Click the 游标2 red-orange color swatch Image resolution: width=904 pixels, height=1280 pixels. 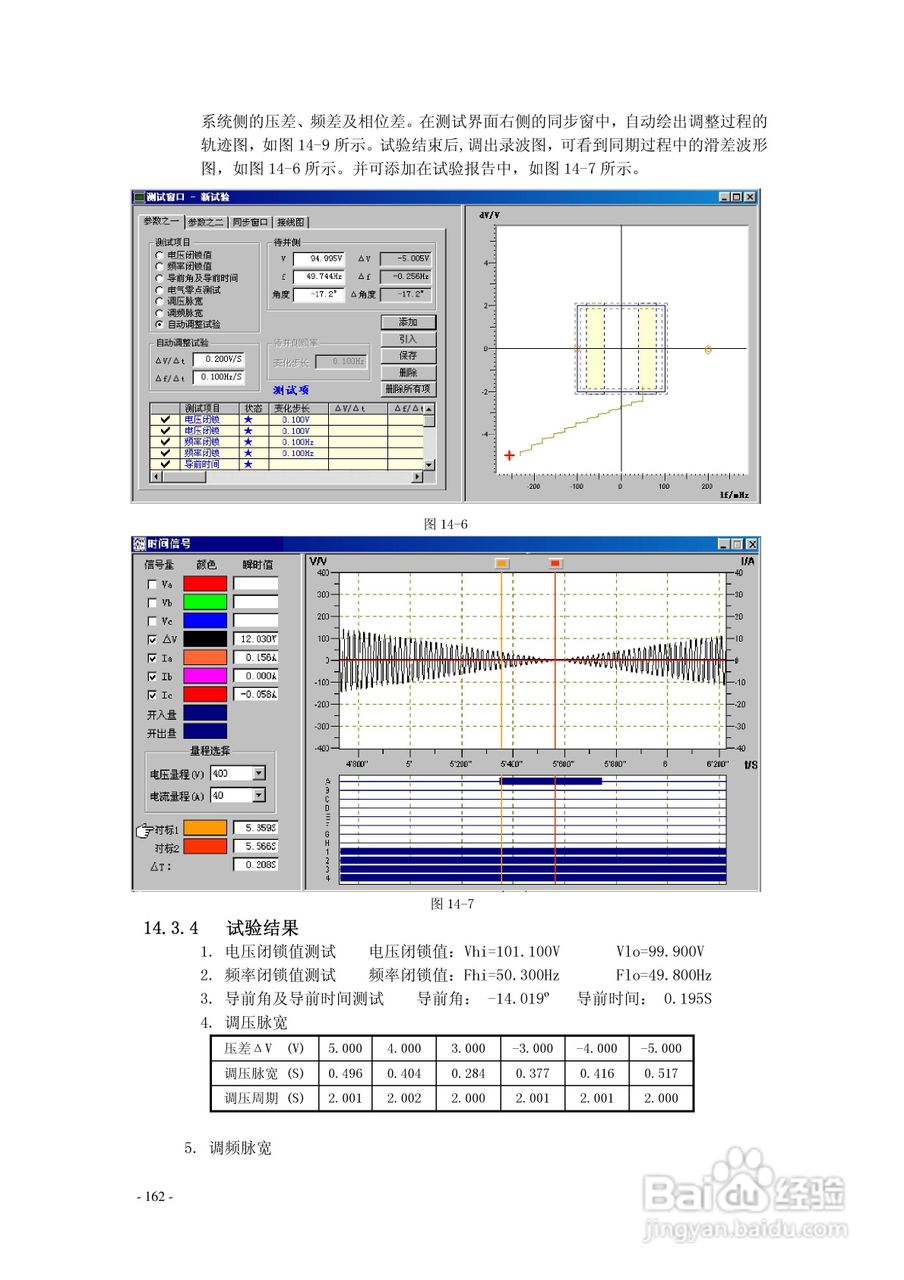204,846
